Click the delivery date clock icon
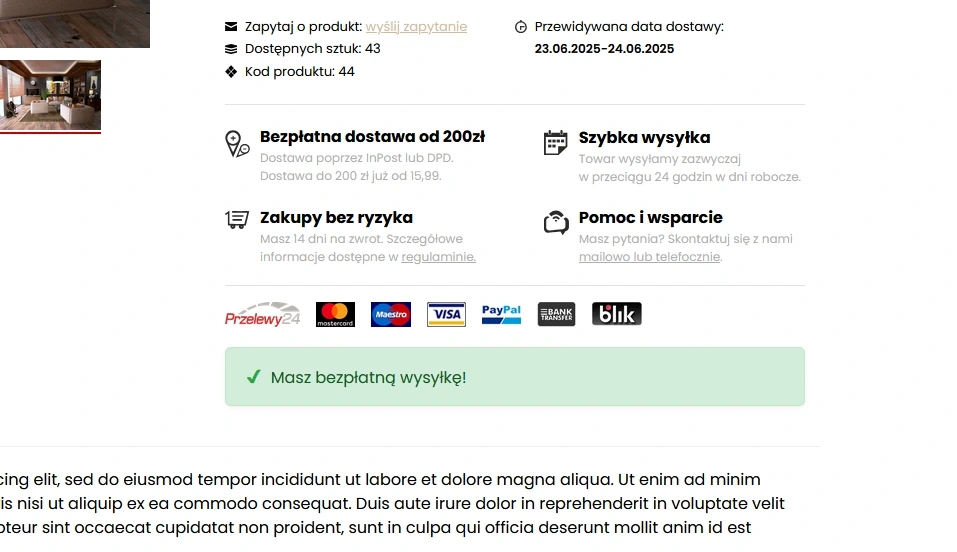 click(520, 27)
